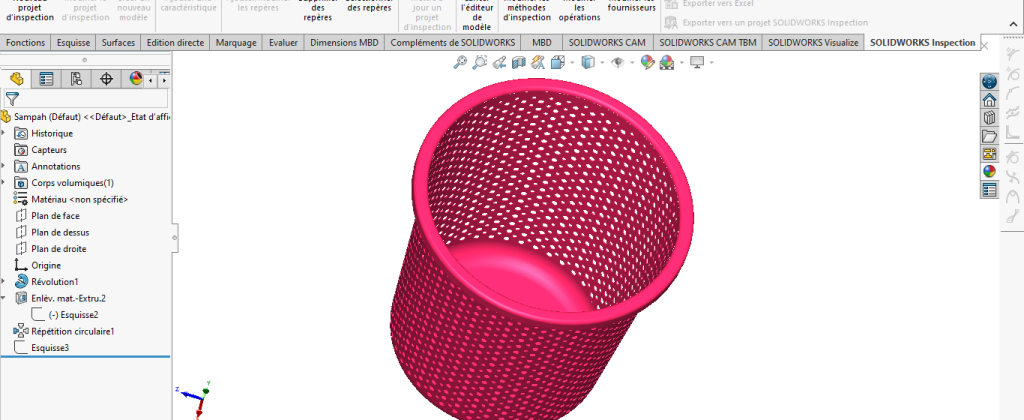1024x420 pixels.
Task: Open the DisplayManager color sphere tab
Action: point(135,79)
